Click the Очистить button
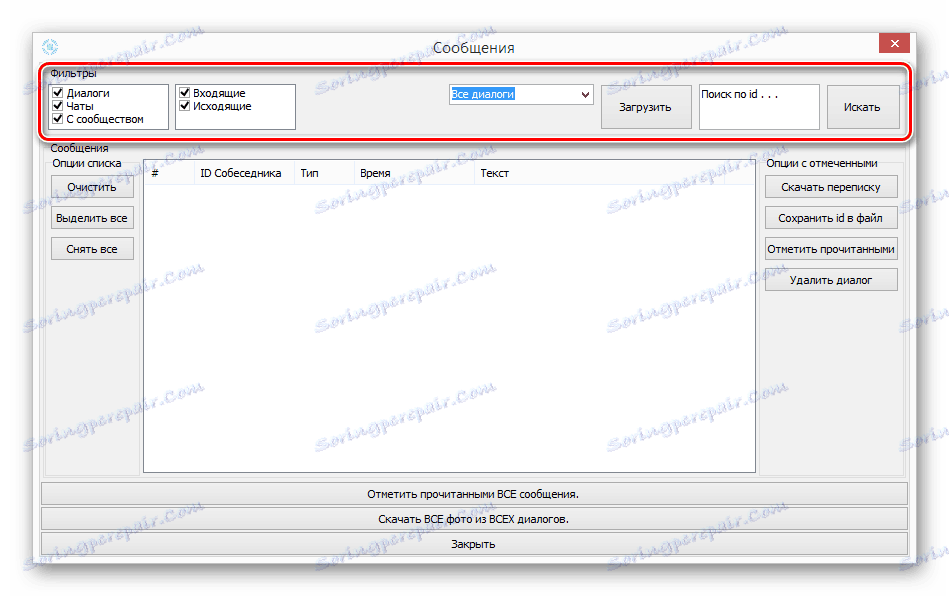This screenshot has width=949, height=596. tap(92, 187)
